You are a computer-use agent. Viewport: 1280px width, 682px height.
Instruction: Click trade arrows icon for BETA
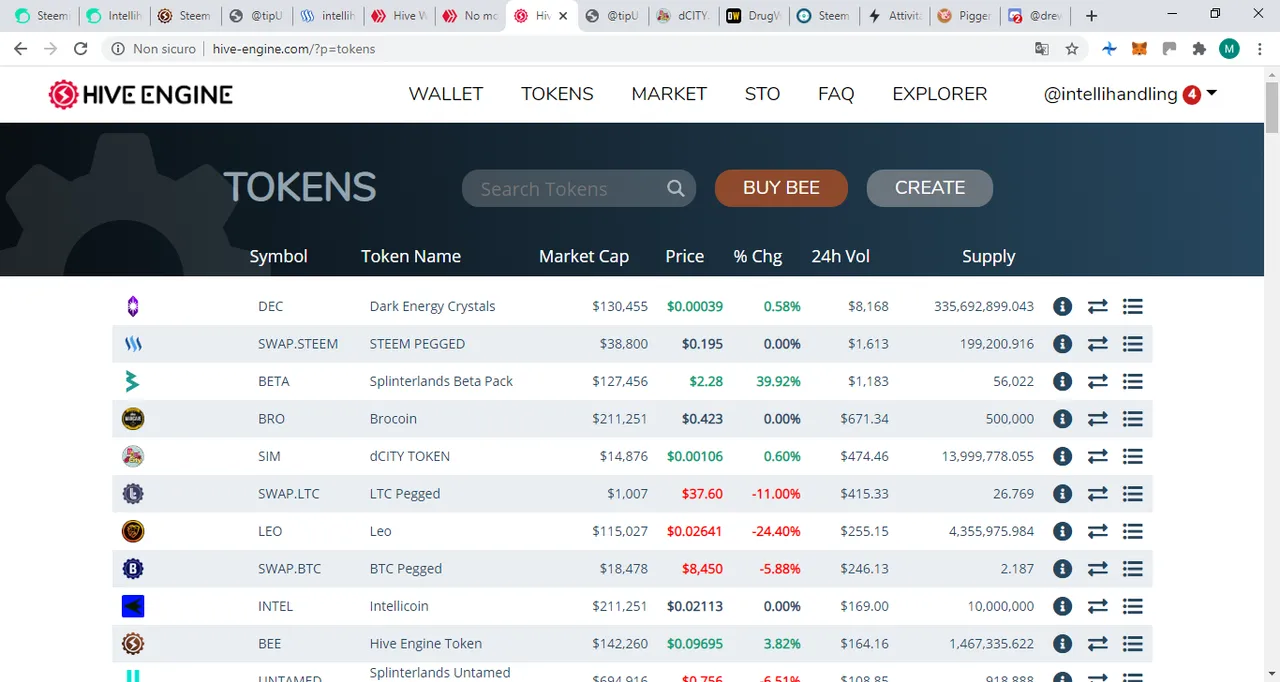point(1098,381)
